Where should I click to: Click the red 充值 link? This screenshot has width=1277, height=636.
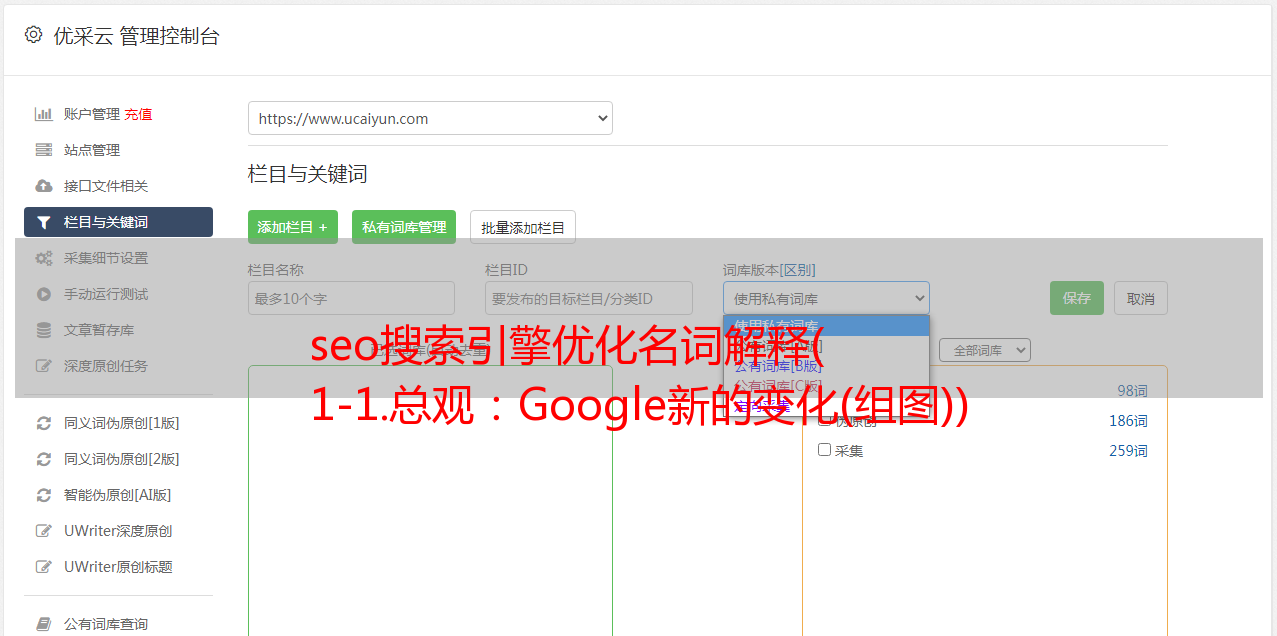pyautogui.click(x=138, y=114)
